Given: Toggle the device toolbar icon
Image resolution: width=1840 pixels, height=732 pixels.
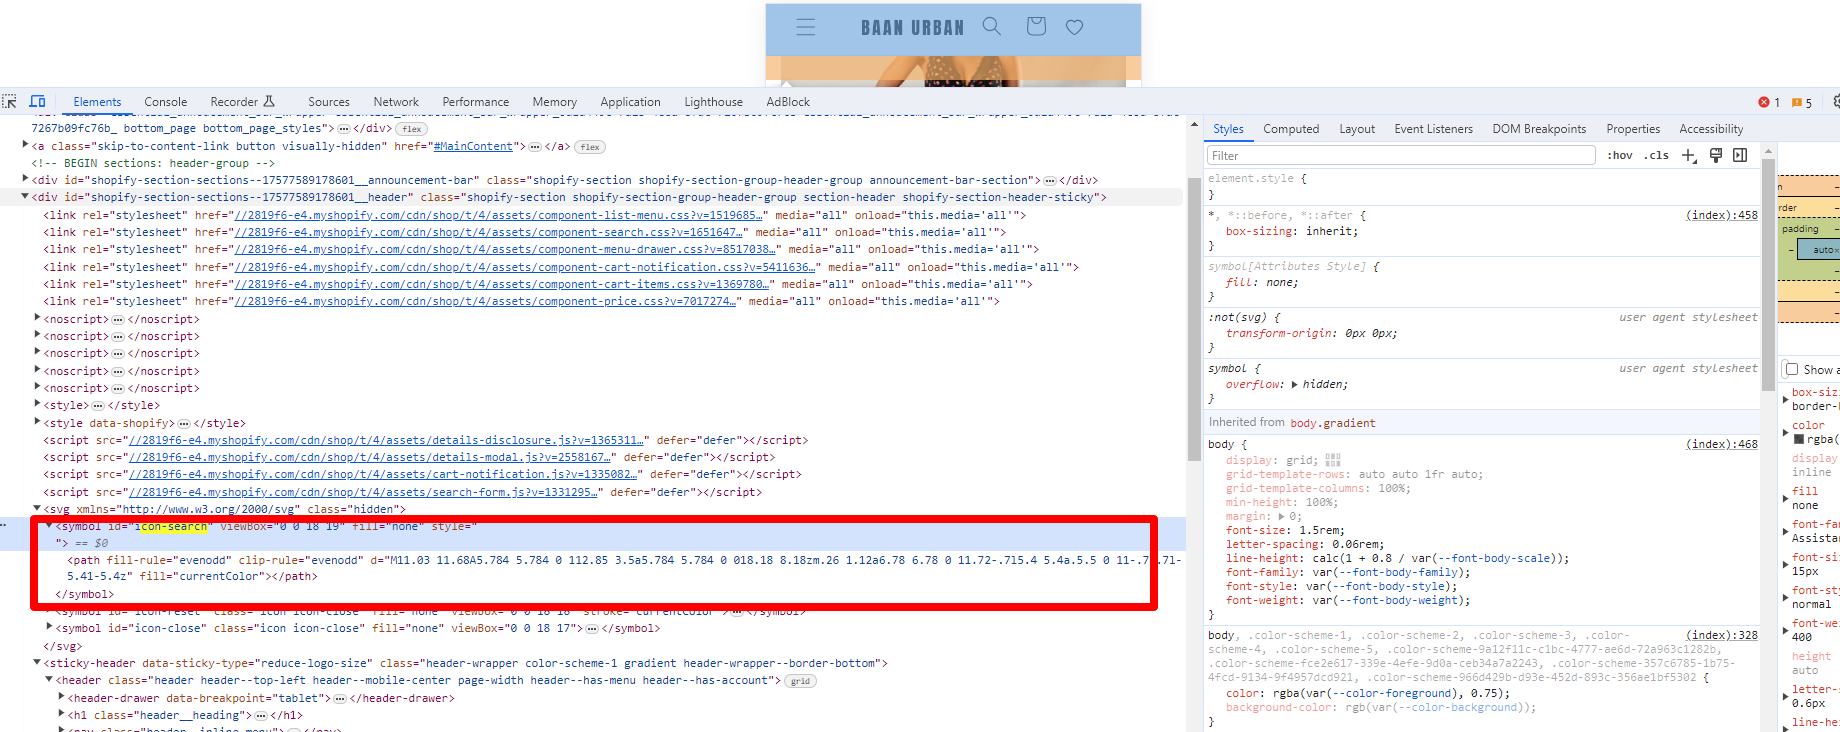Looking at the screenshot, I should 38,101.
